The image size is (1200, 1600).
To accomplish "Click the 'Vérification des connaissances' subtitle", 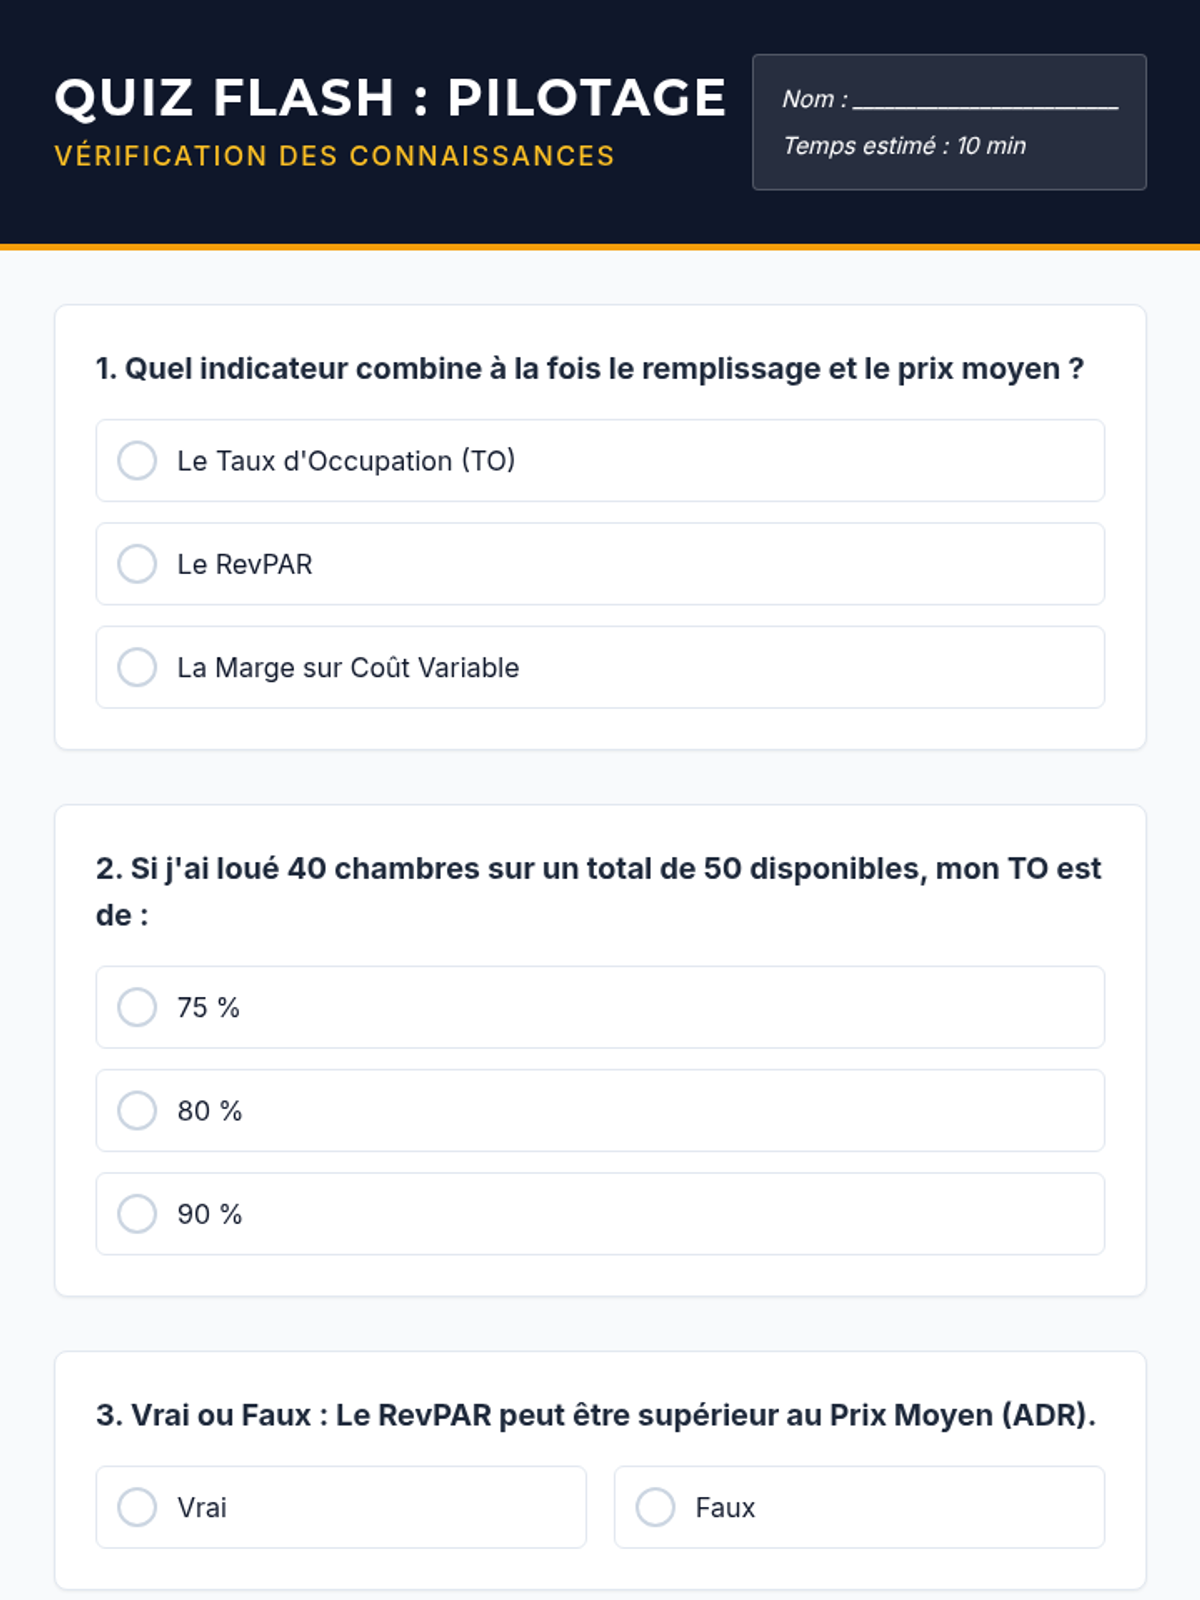I will click(334, 156).
